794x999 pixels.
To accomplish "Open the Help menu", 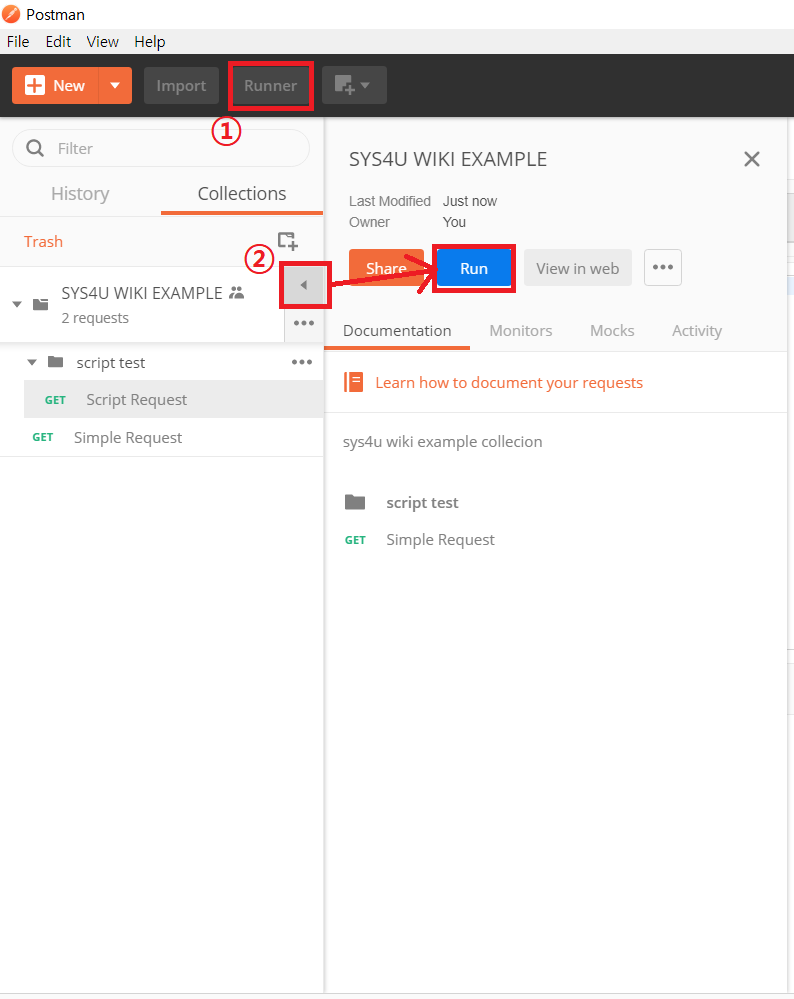I will tap(150, 41).
